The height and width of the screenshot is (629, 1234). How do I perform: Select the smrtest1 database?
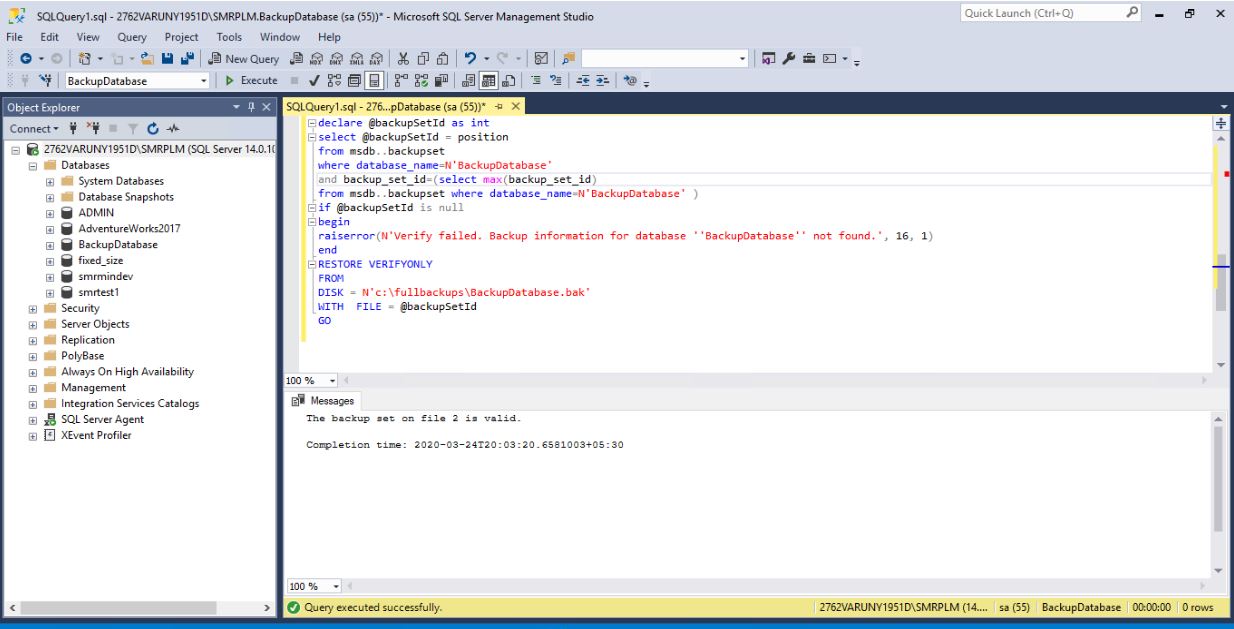(99, 292)
